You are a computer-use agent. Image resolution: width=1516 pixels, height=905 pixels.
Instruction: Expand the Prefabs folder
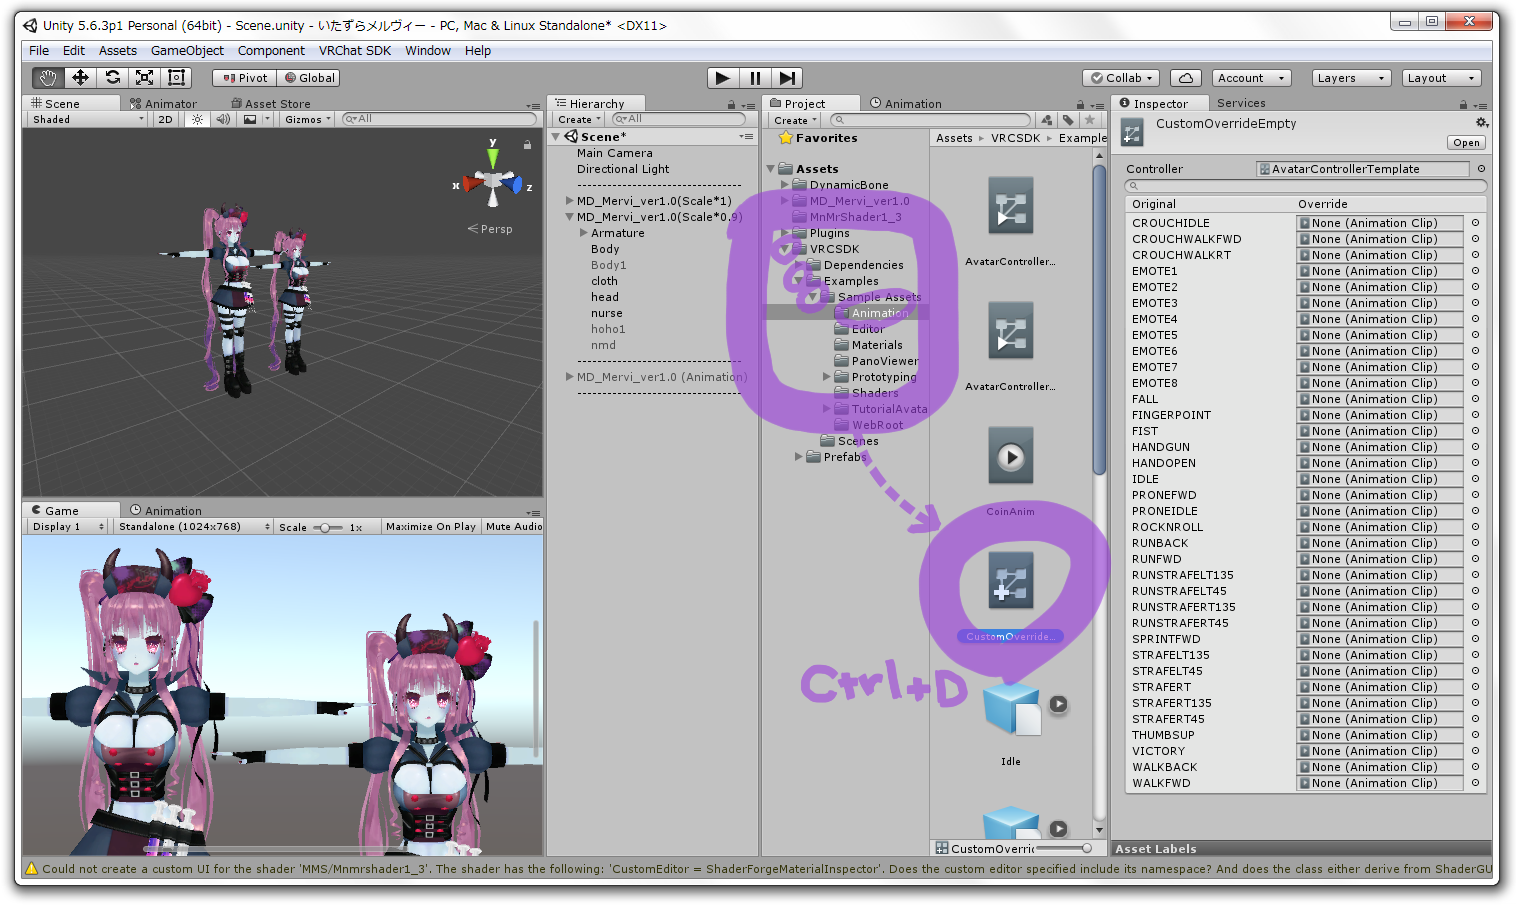pyautogui.click(x=799, y=457)
